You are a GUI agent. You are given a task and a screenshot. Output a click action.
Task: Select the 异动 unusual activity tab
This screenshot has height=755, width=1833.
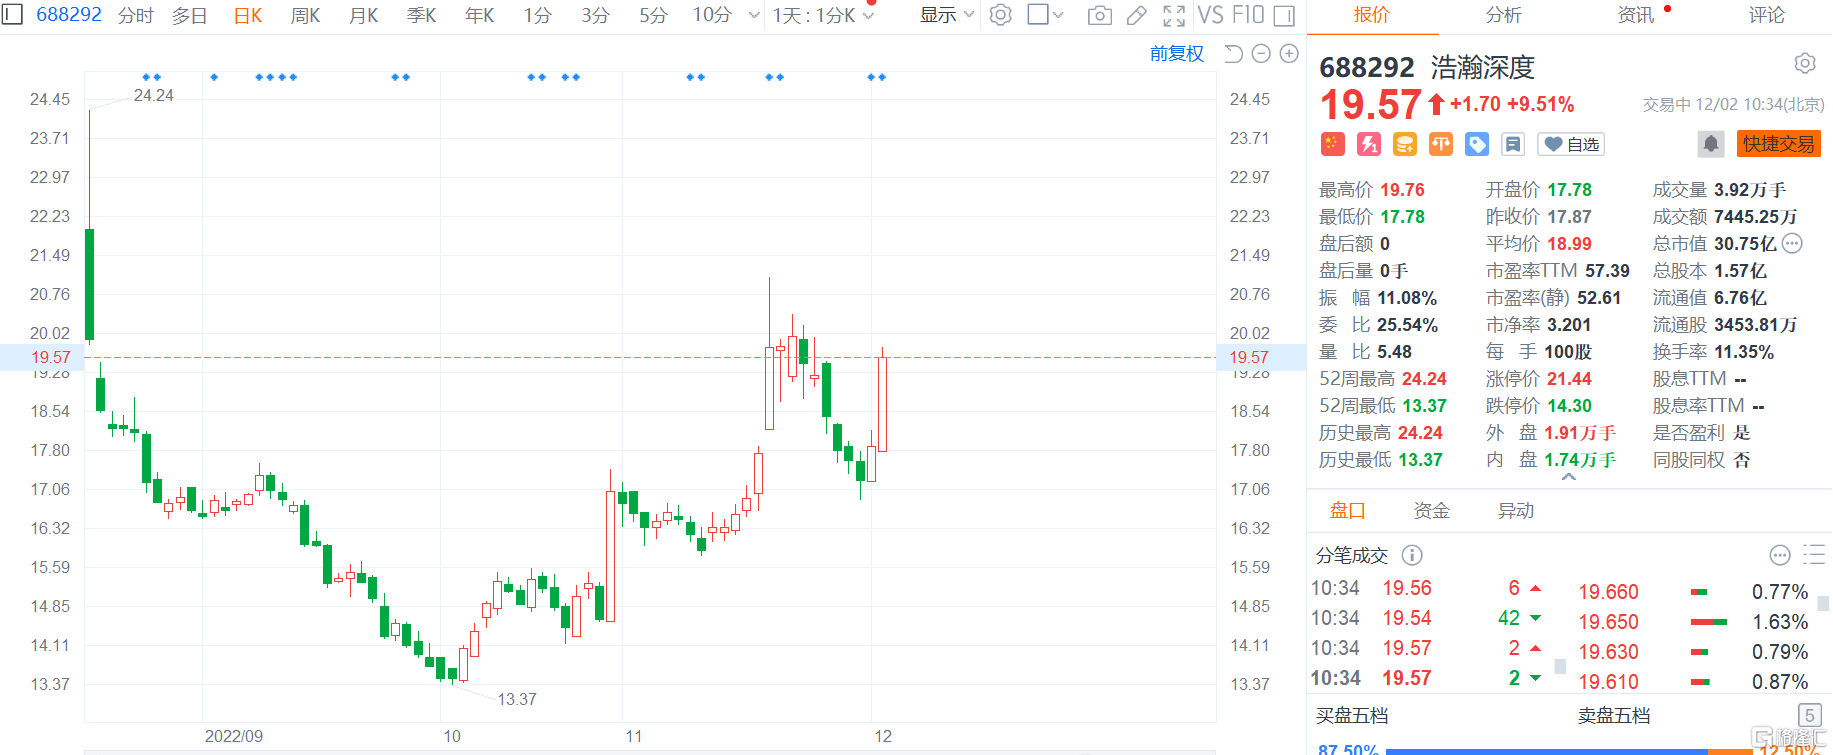[x=1516, y=510]
